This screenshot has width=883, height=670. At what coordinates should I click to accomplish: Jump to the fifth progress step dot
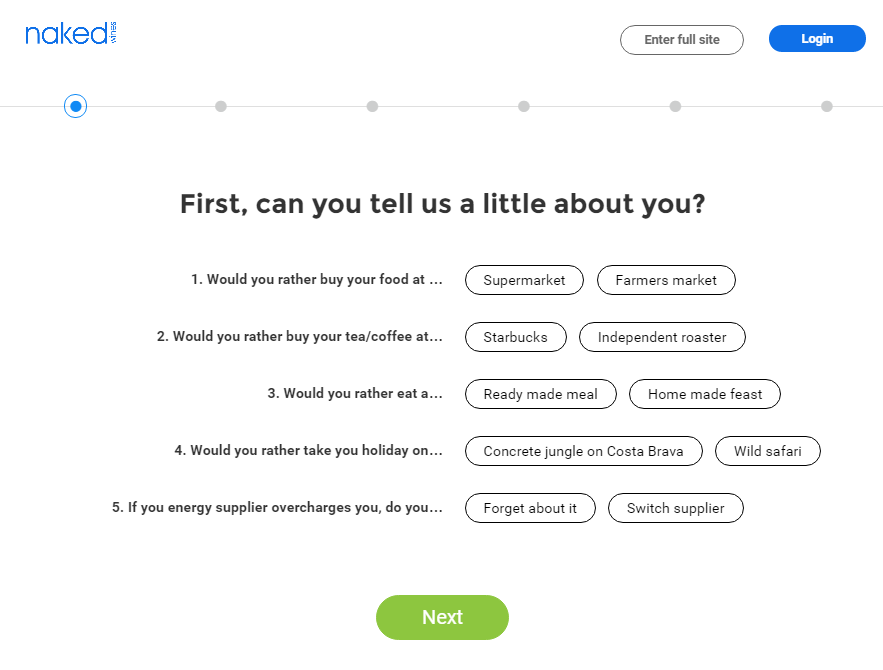click(x=675, y=106)
